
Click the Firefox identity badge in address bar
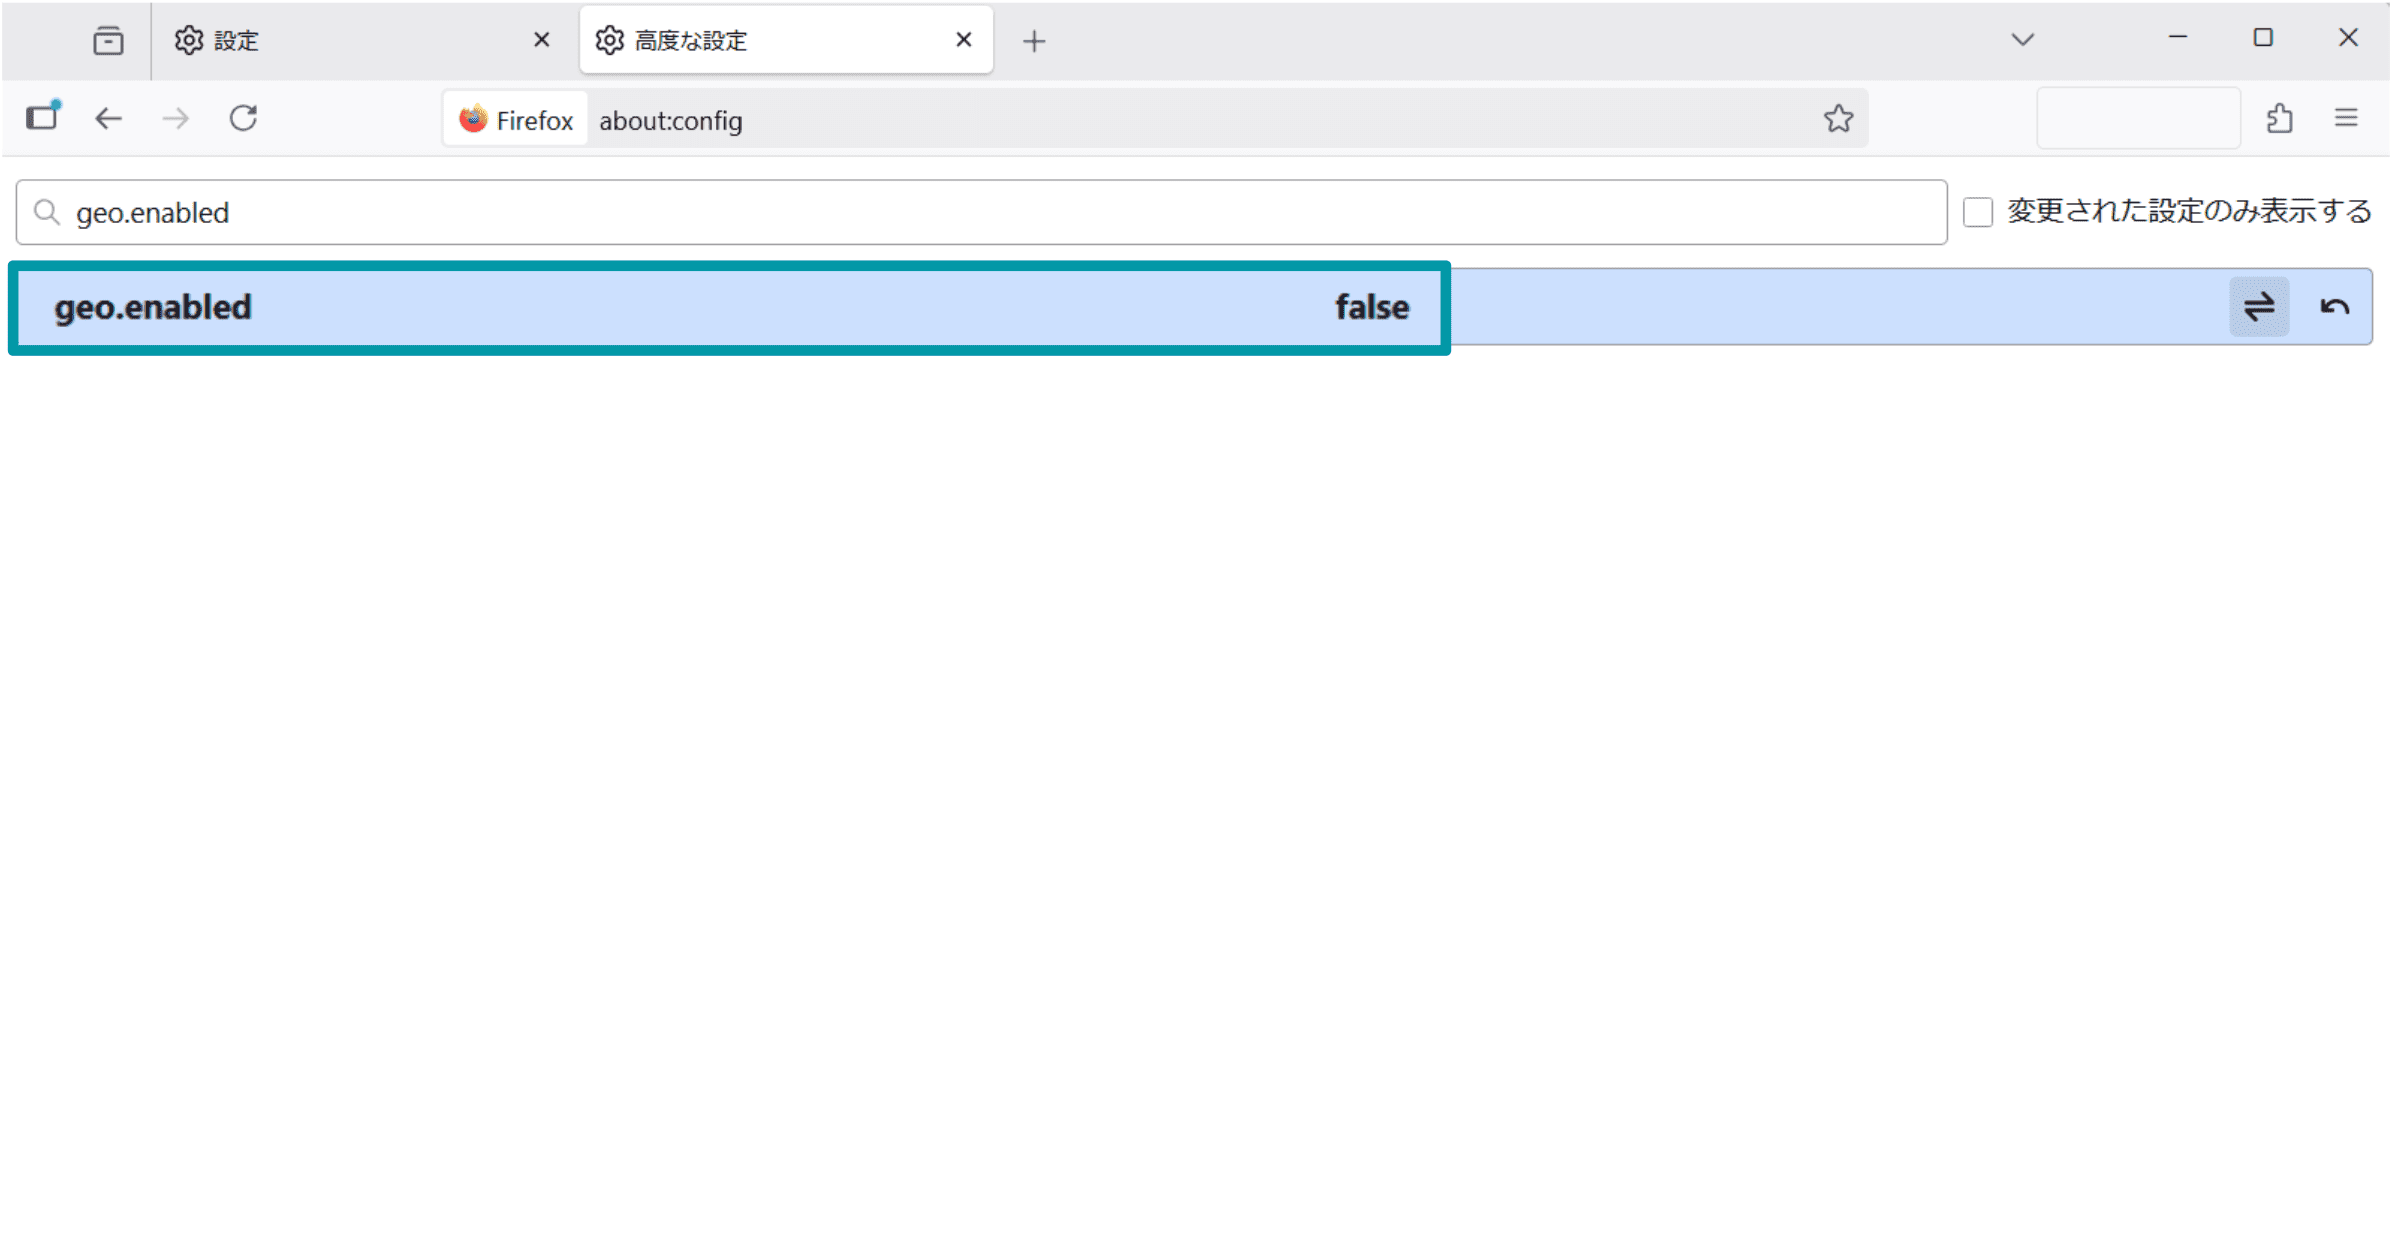516,120
